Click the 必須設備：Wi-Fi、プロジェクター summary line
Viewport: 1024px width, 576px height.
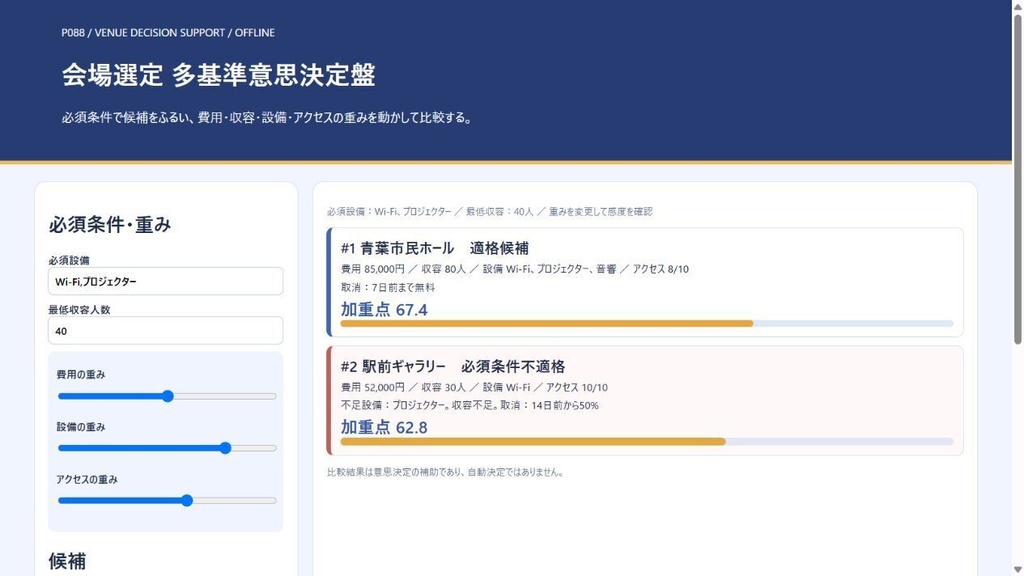[490, 212]
